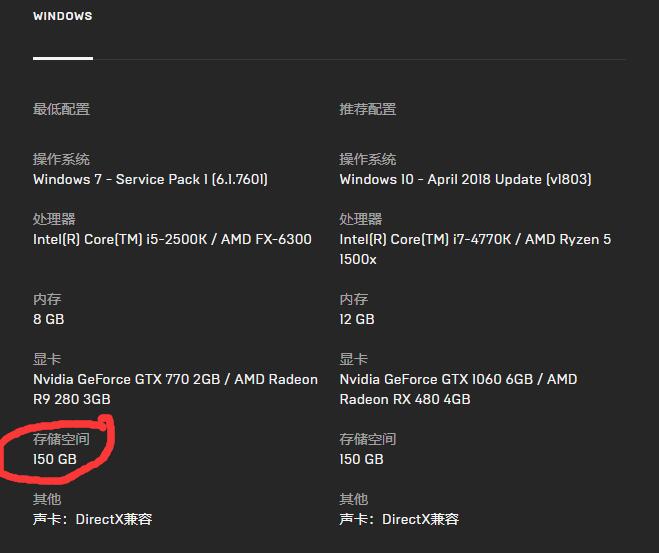
Task: Click the 显卡 label in the recommended column
Action: click(x=353, y=359)
